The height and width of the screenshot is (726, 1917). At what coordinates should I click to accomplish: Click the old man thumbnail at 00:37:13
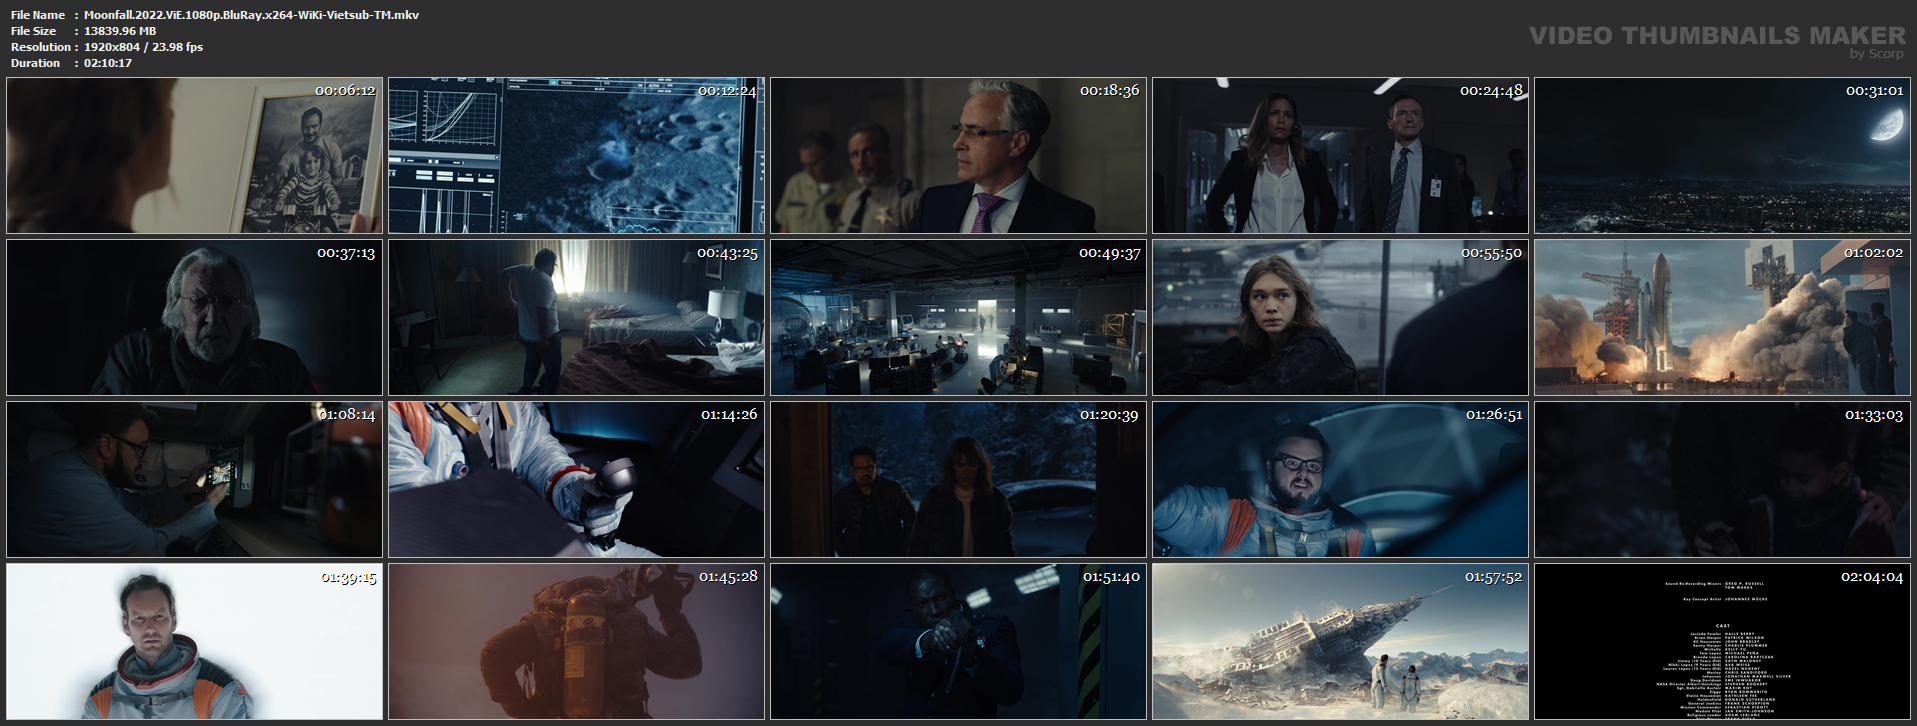[194, 318]
